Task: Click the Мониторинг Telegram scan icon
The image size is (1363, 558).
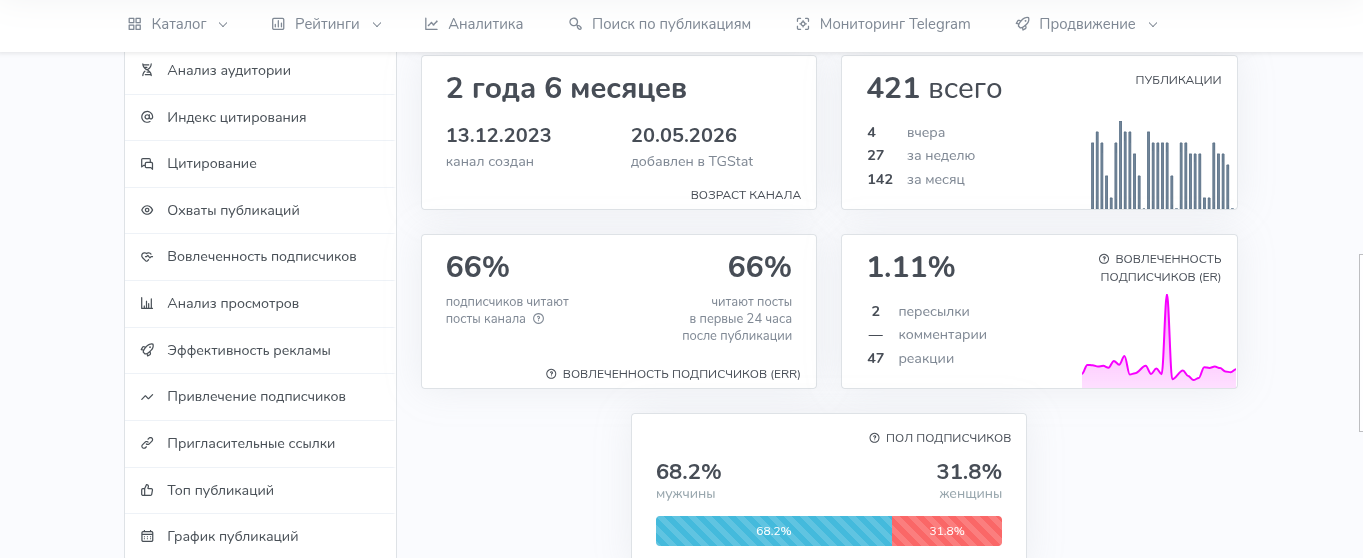Action: (802, 24)
